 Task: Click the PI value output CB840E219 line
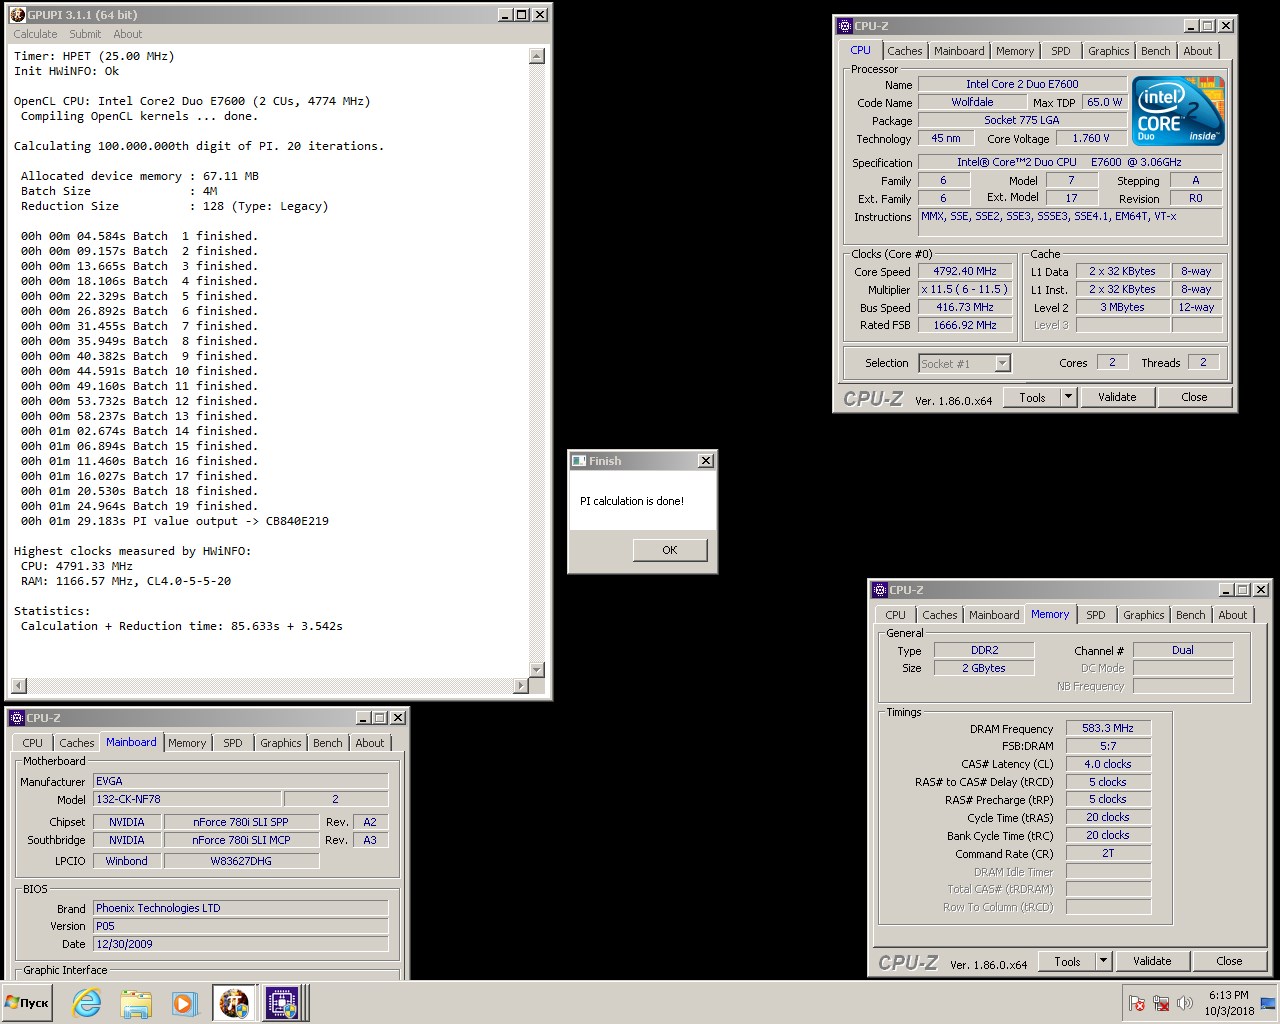tap(175, 521)
